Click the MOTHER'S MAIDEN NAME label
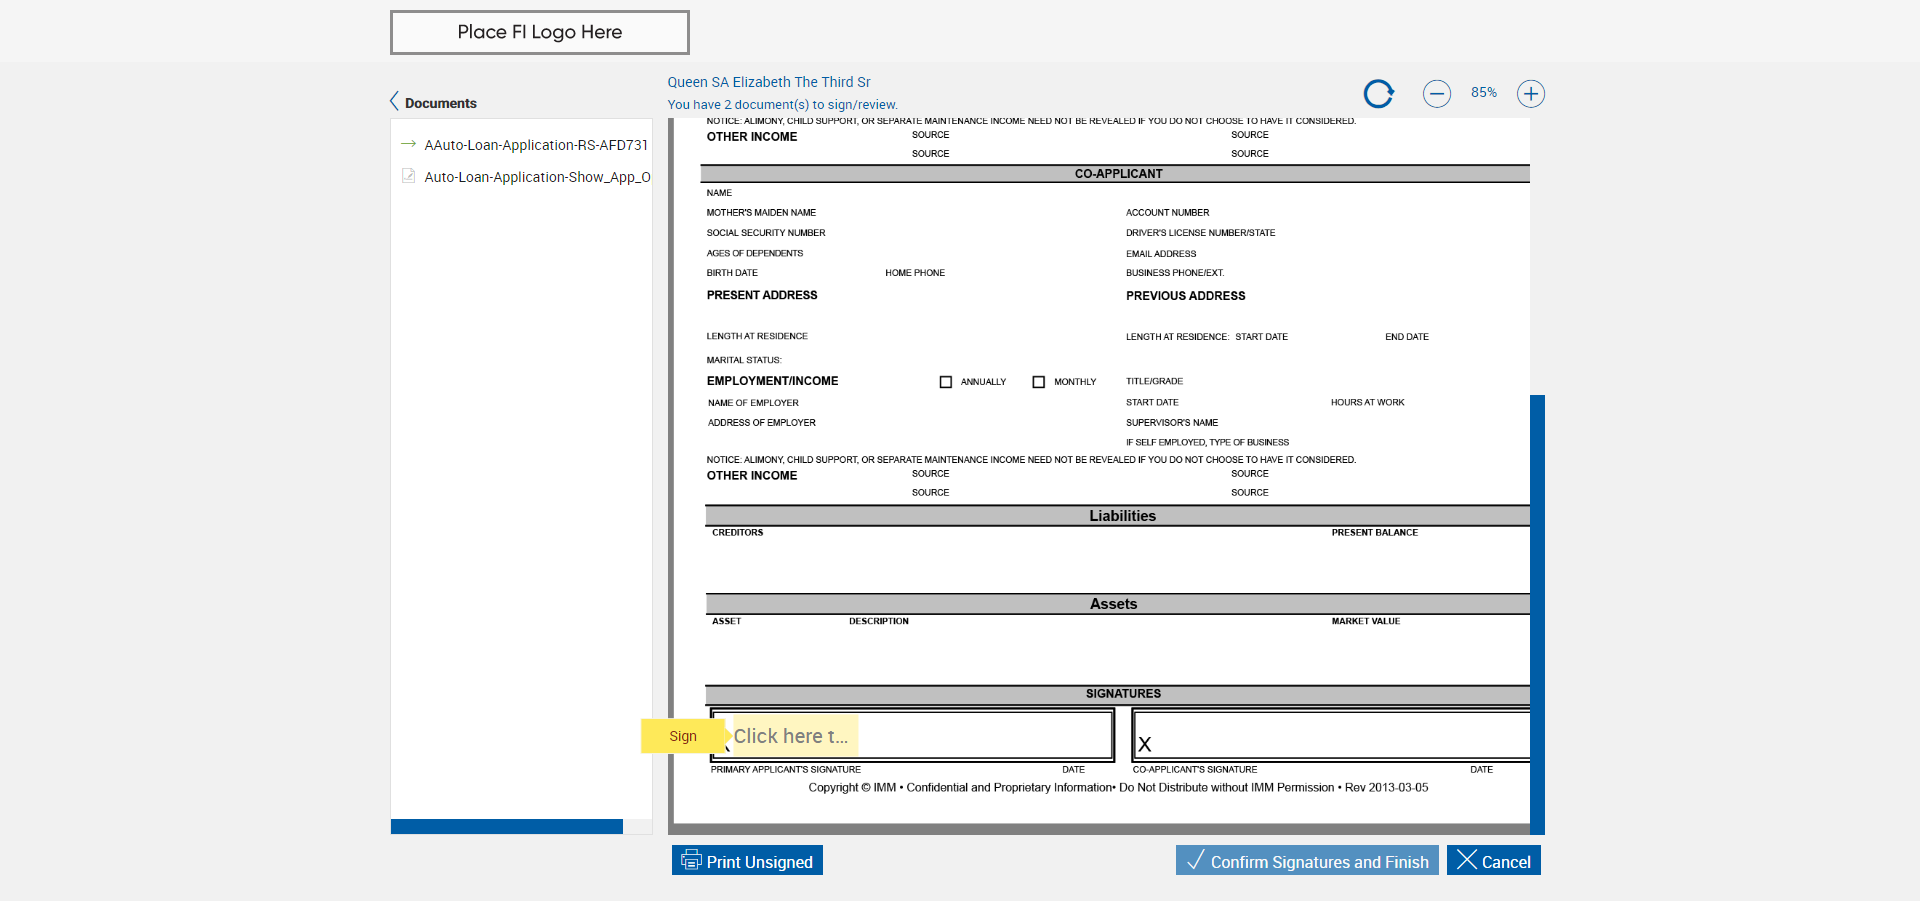Screen dimensions: 1920x901 coord(761,213)
